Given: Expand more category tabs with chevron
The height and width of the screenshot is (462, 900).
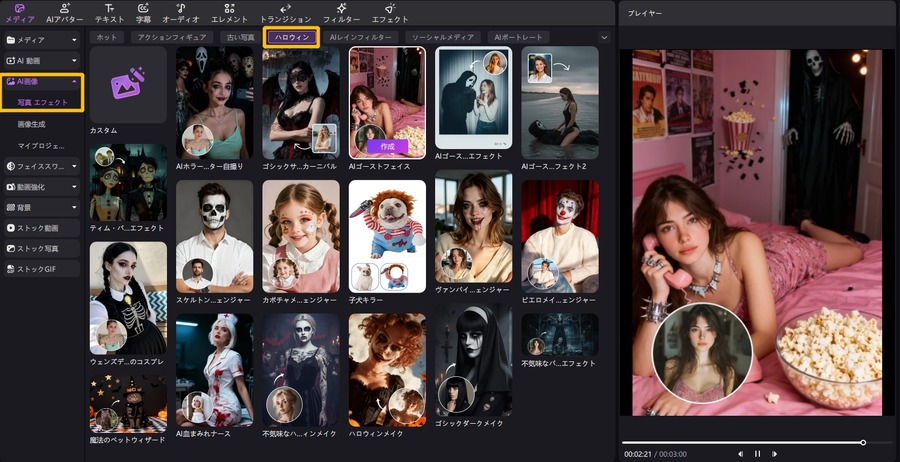Looking at the screenshot, I should (x=603, y=38).
